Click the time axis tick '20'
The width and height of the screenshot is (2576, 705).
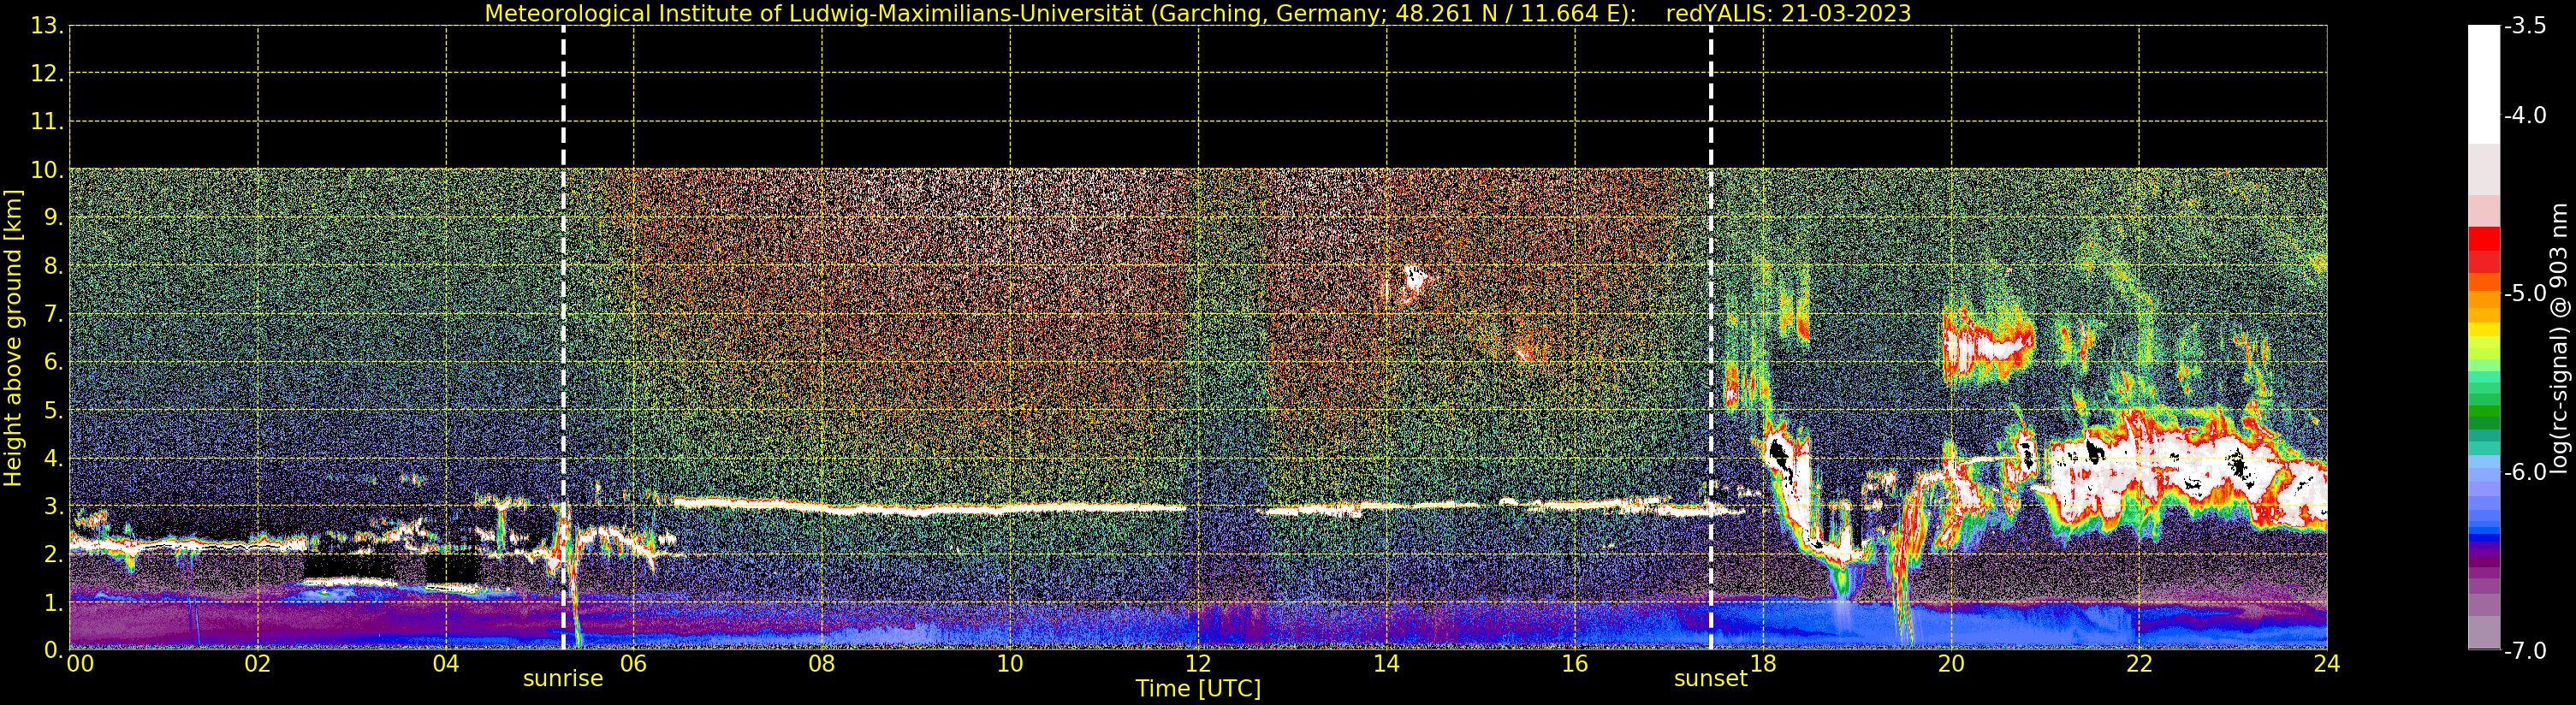tap(1951, 664)
